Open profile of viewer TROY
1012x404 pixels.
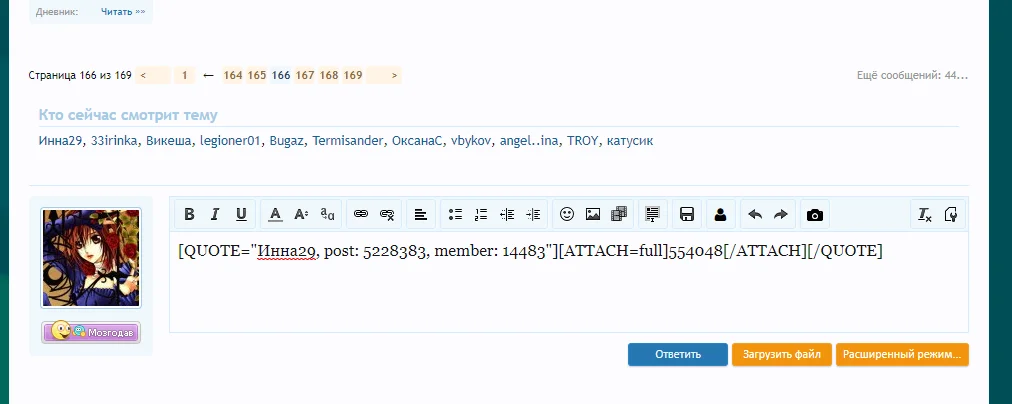coord(583,141)
